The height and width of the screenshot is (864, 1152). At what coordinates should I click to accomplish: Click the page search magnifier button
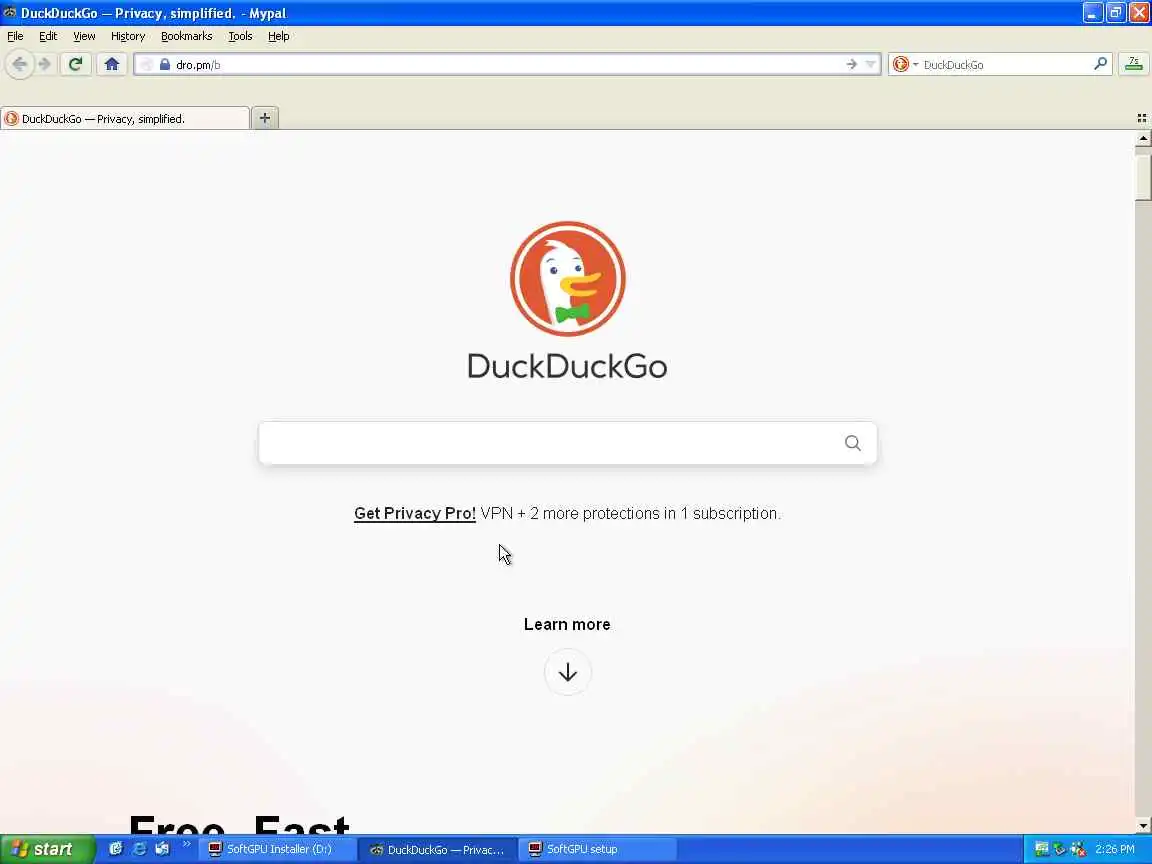[x=852, y=443]
